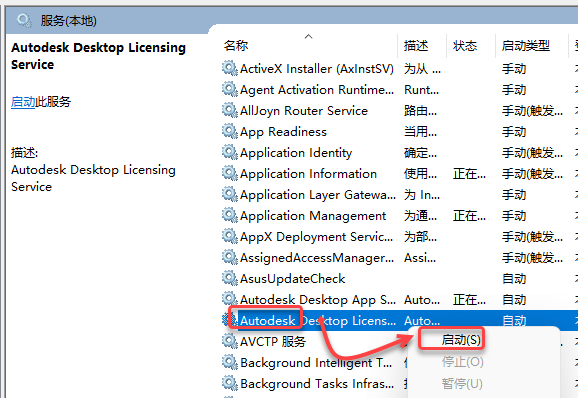
Task: Select the Autodesk Desktop Licensing service name
Action: 318,321
